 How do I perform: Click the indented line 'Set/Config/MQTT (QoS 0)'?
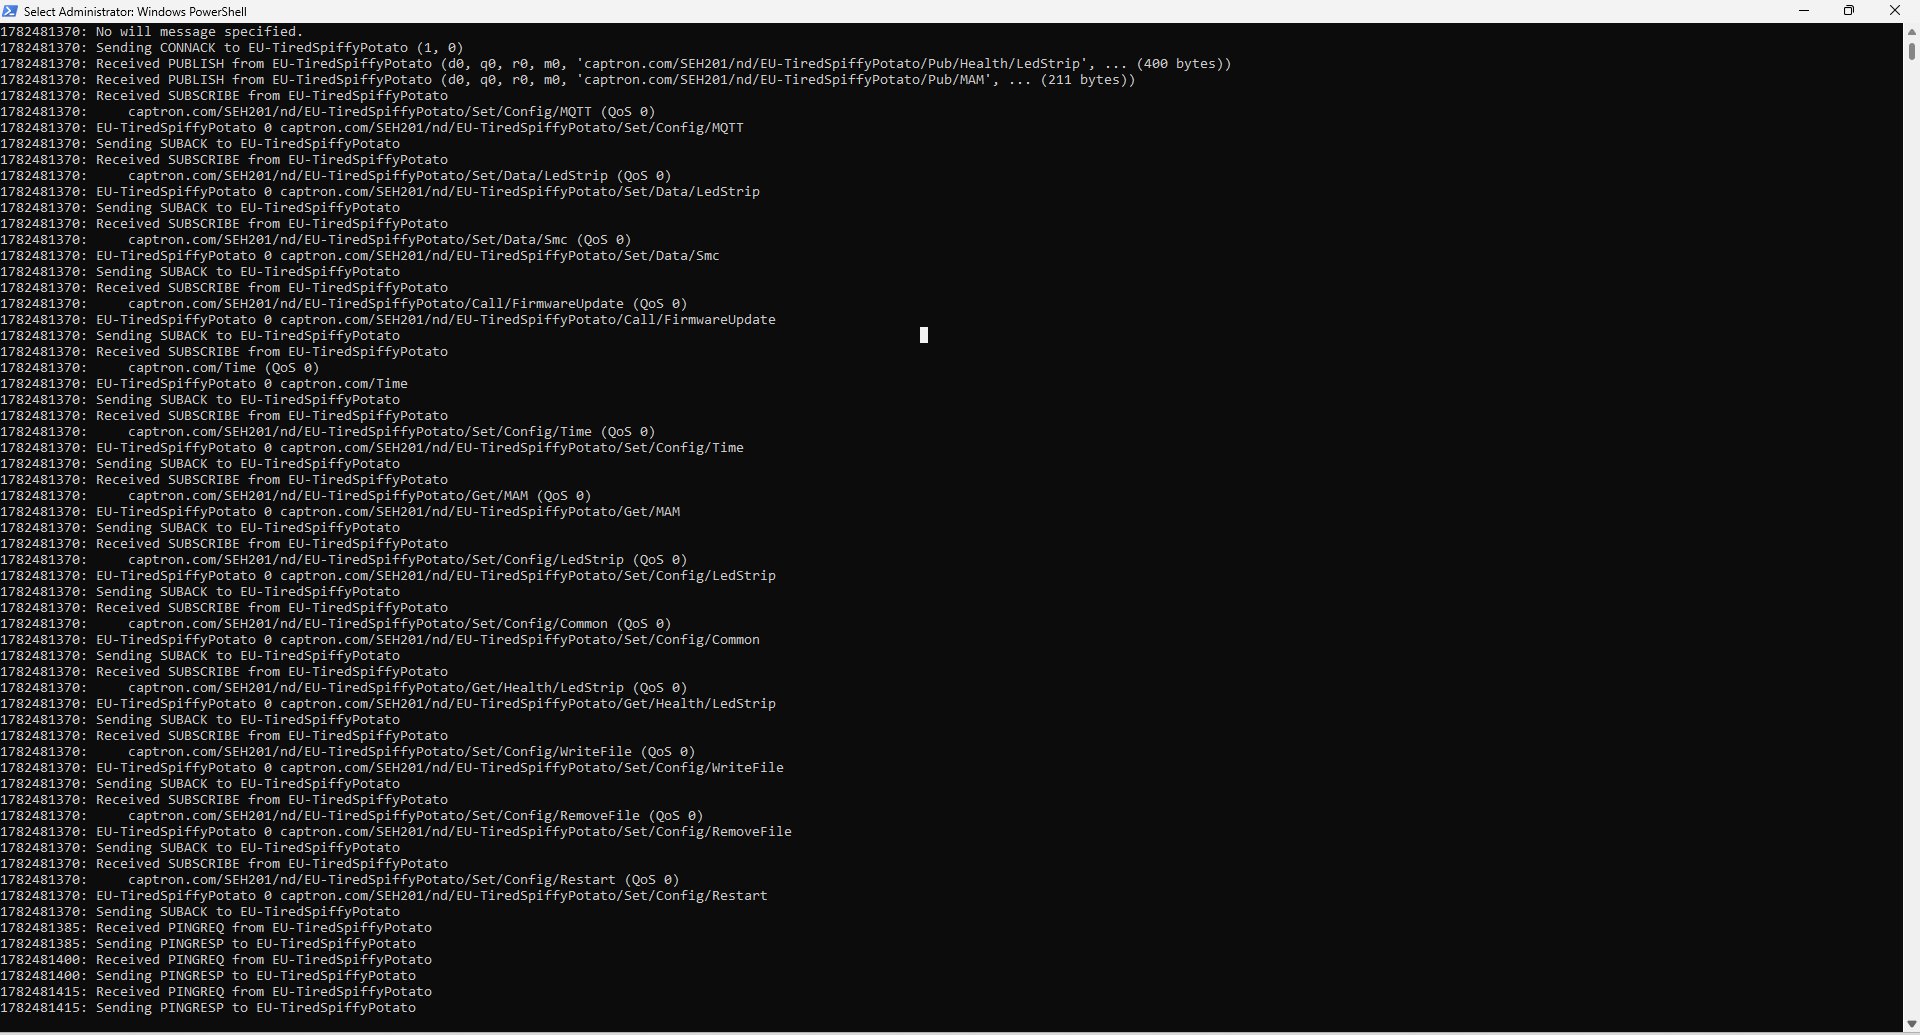[x=328, y=112]
